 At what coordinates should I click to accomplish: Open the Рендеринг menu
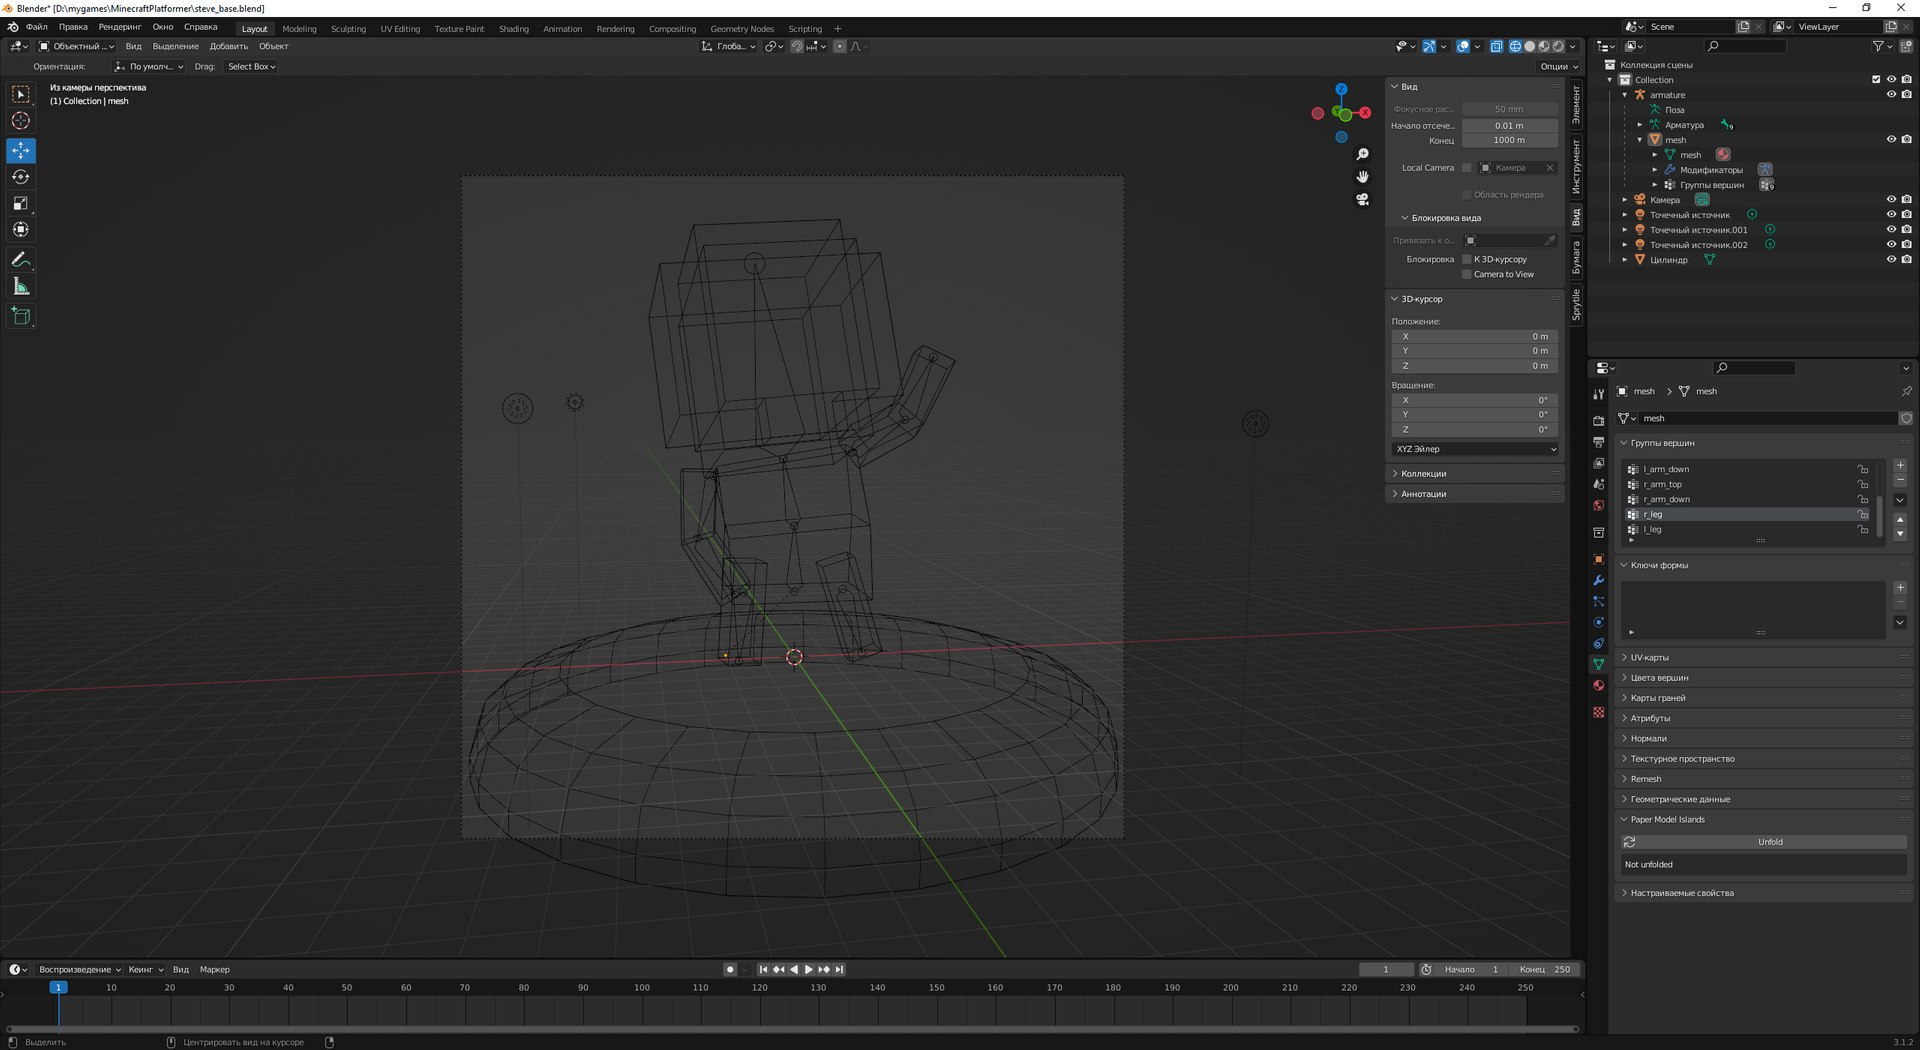pyautogui.click(x=120, y=27)
